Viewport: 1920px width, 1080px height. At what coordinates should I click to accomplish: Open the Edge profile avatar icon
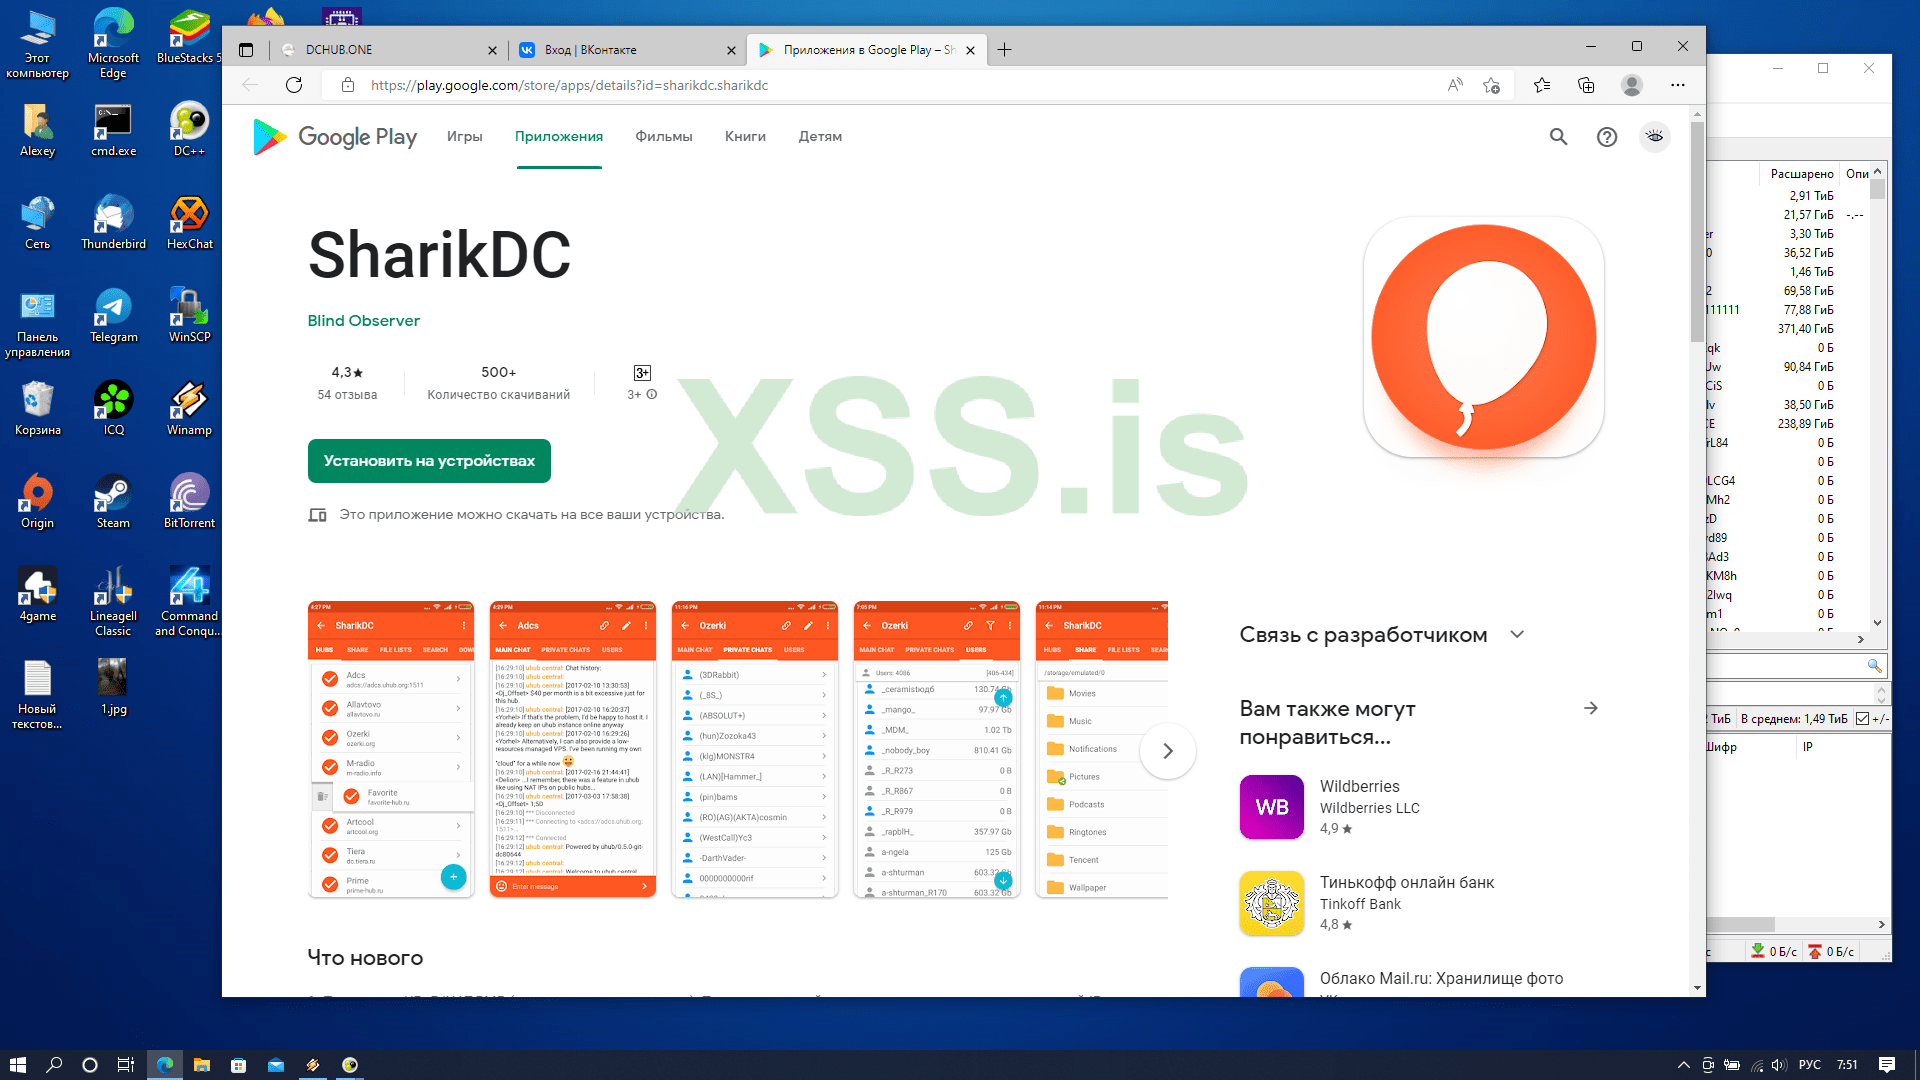click(1631, 85)
